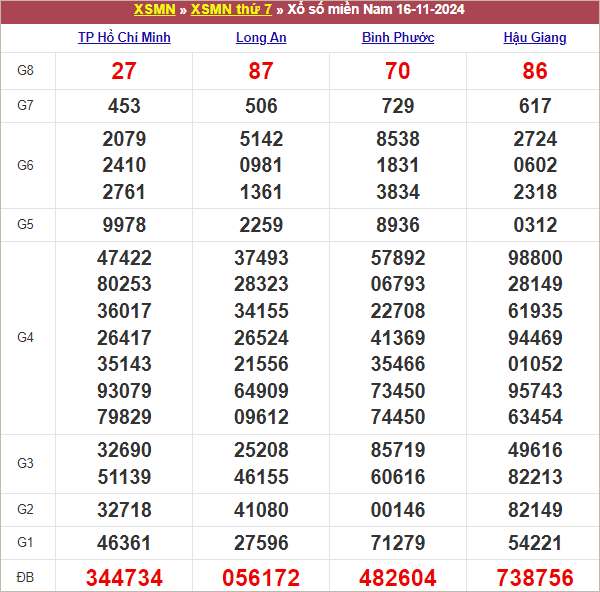Open the XSMN thứ 7 link
This screenshot has height=592, width=600.
[x=231, y=9]
